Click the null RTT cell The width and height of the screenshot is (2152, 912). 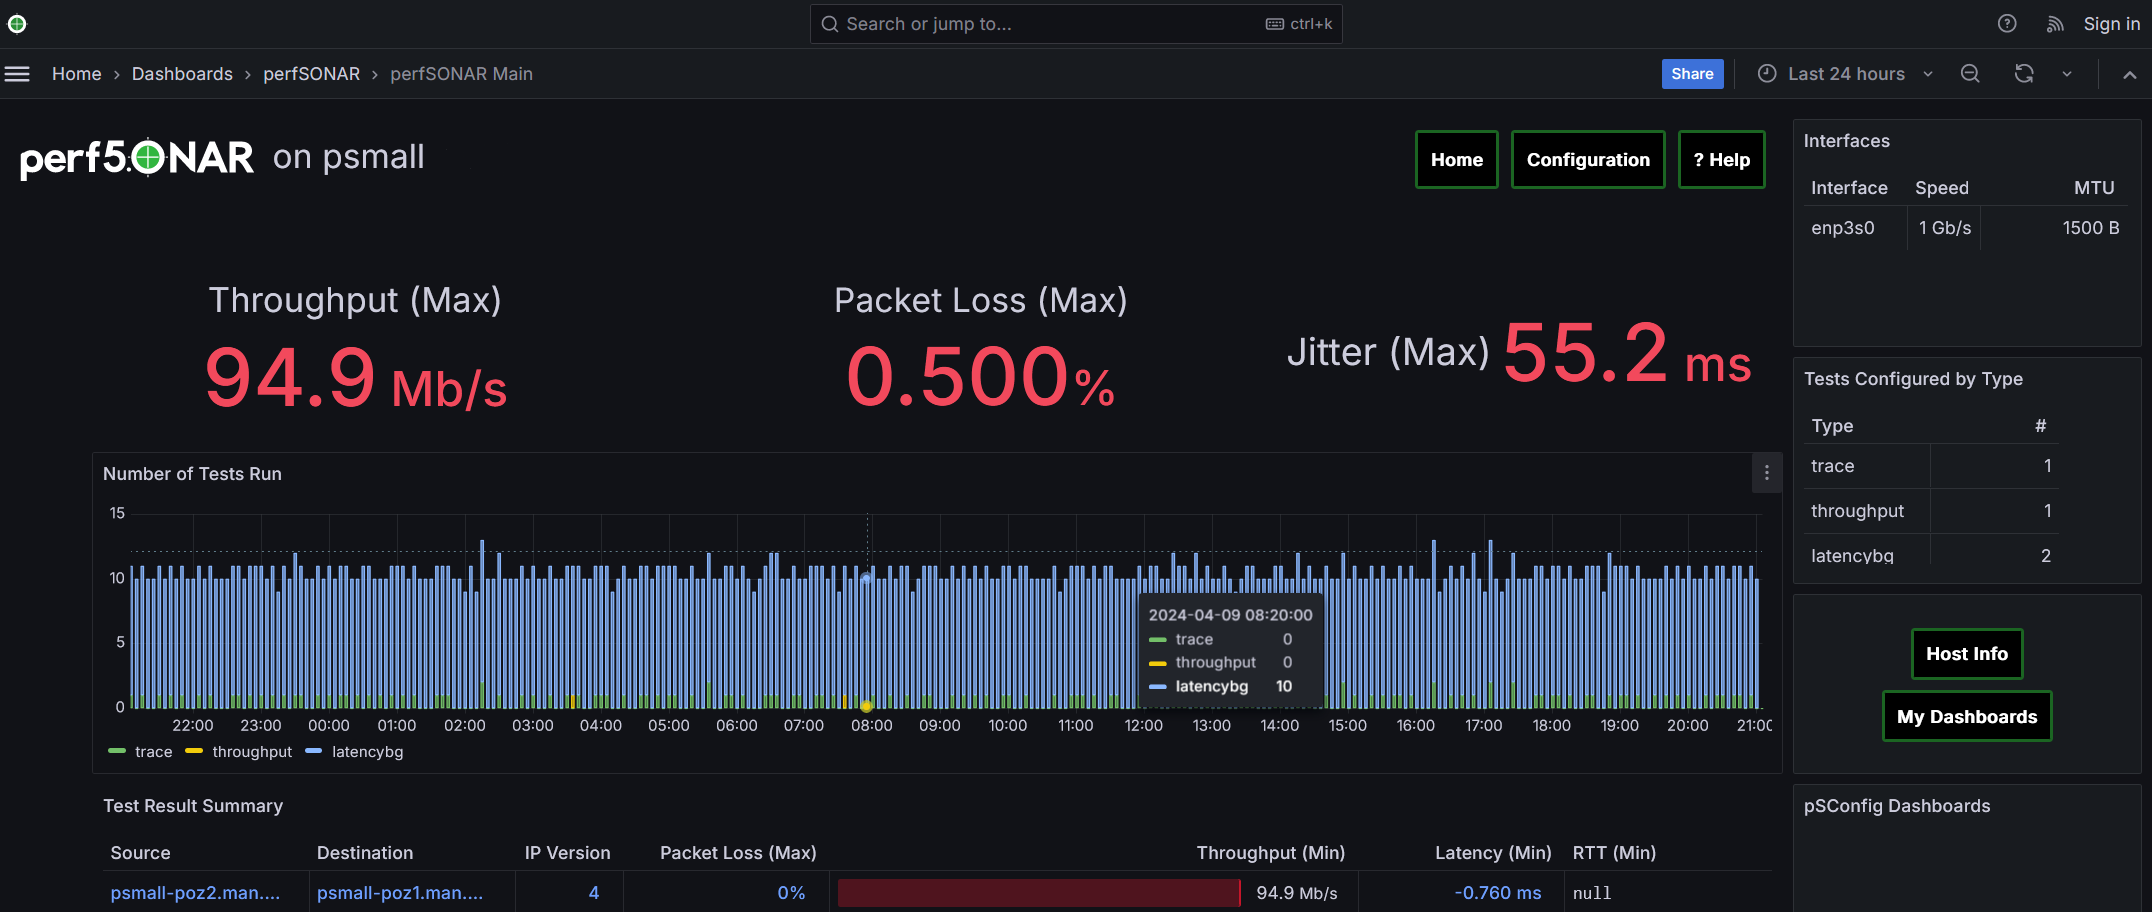tap(1592, 893)
